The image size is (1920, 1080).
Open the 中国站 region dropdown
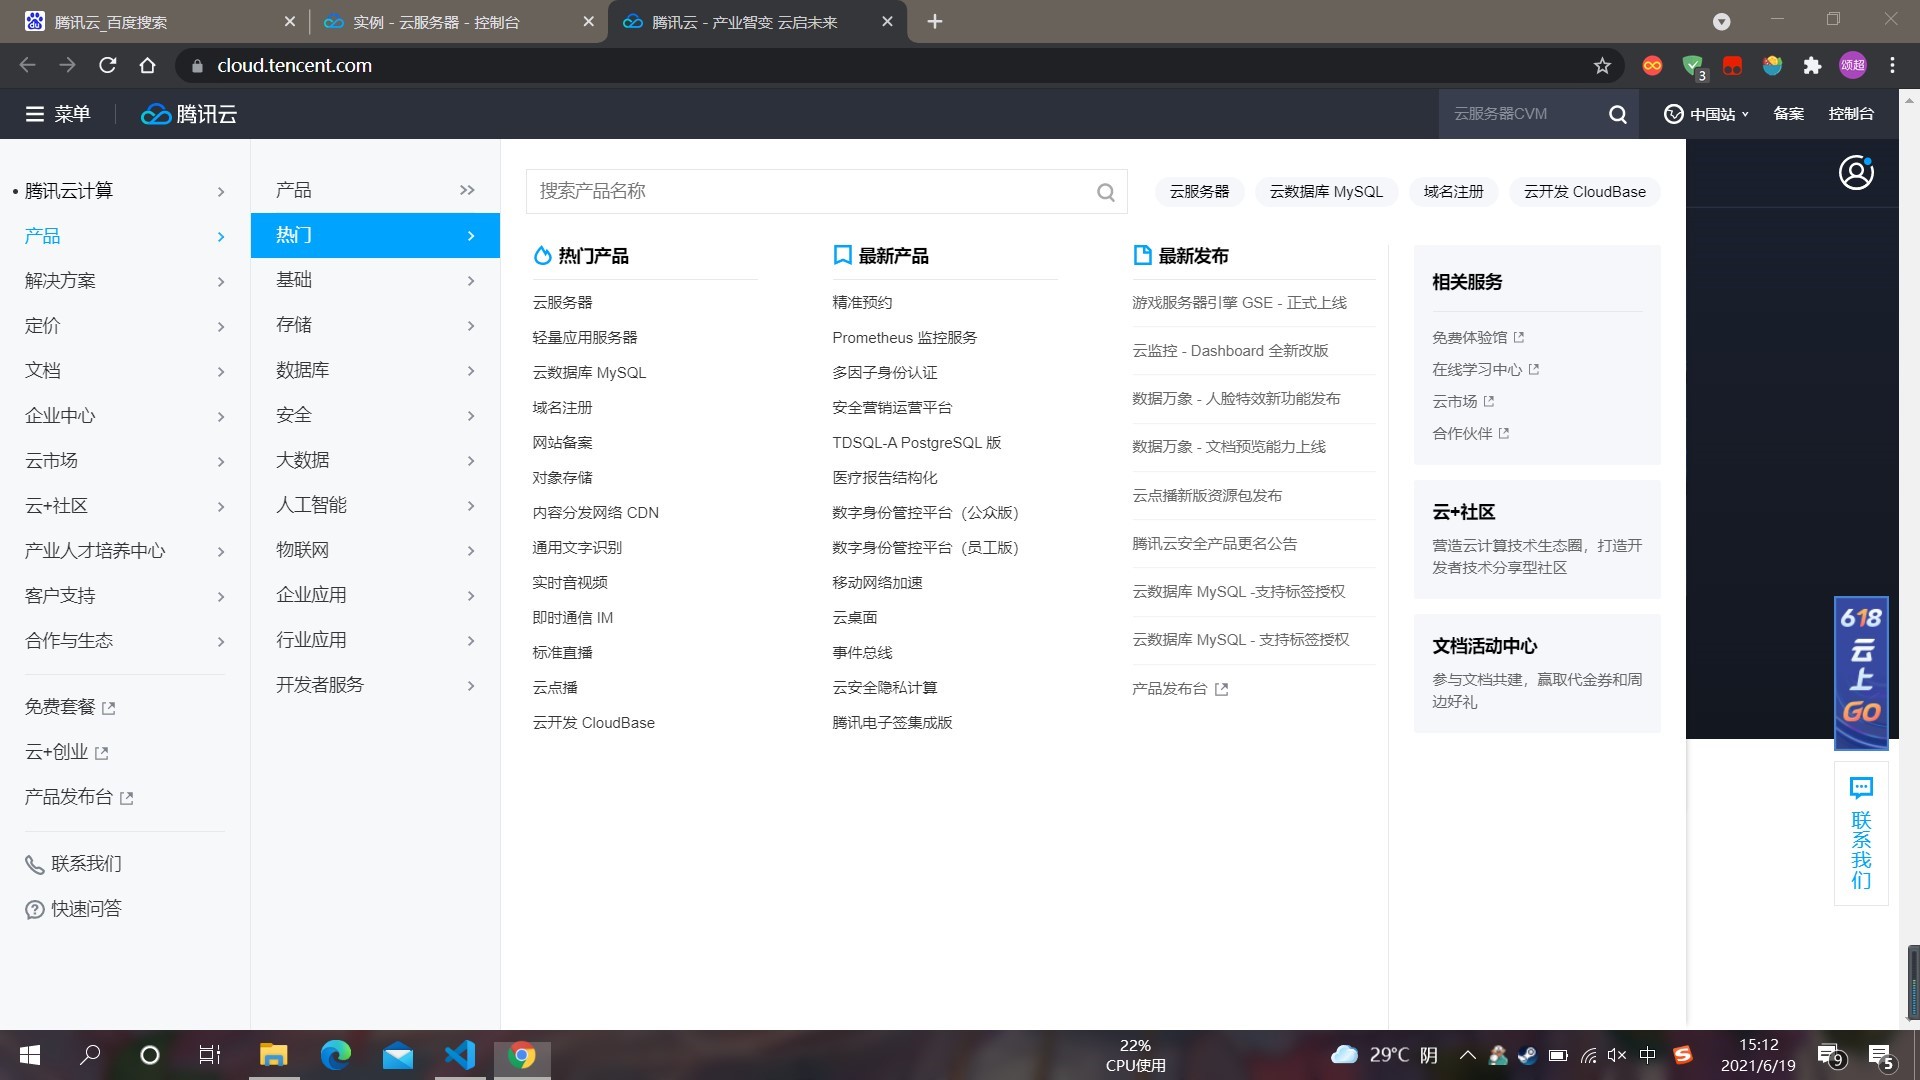[x=1706, y=114]
